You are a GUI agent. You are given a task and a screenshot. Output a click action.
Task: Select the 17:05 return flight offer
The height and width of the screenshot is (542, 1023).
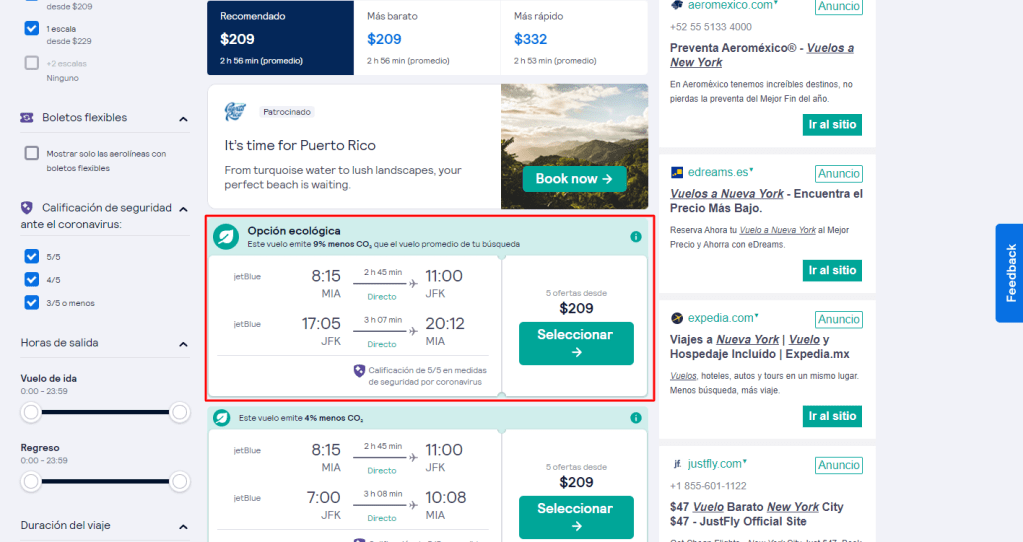click(576, 343)
